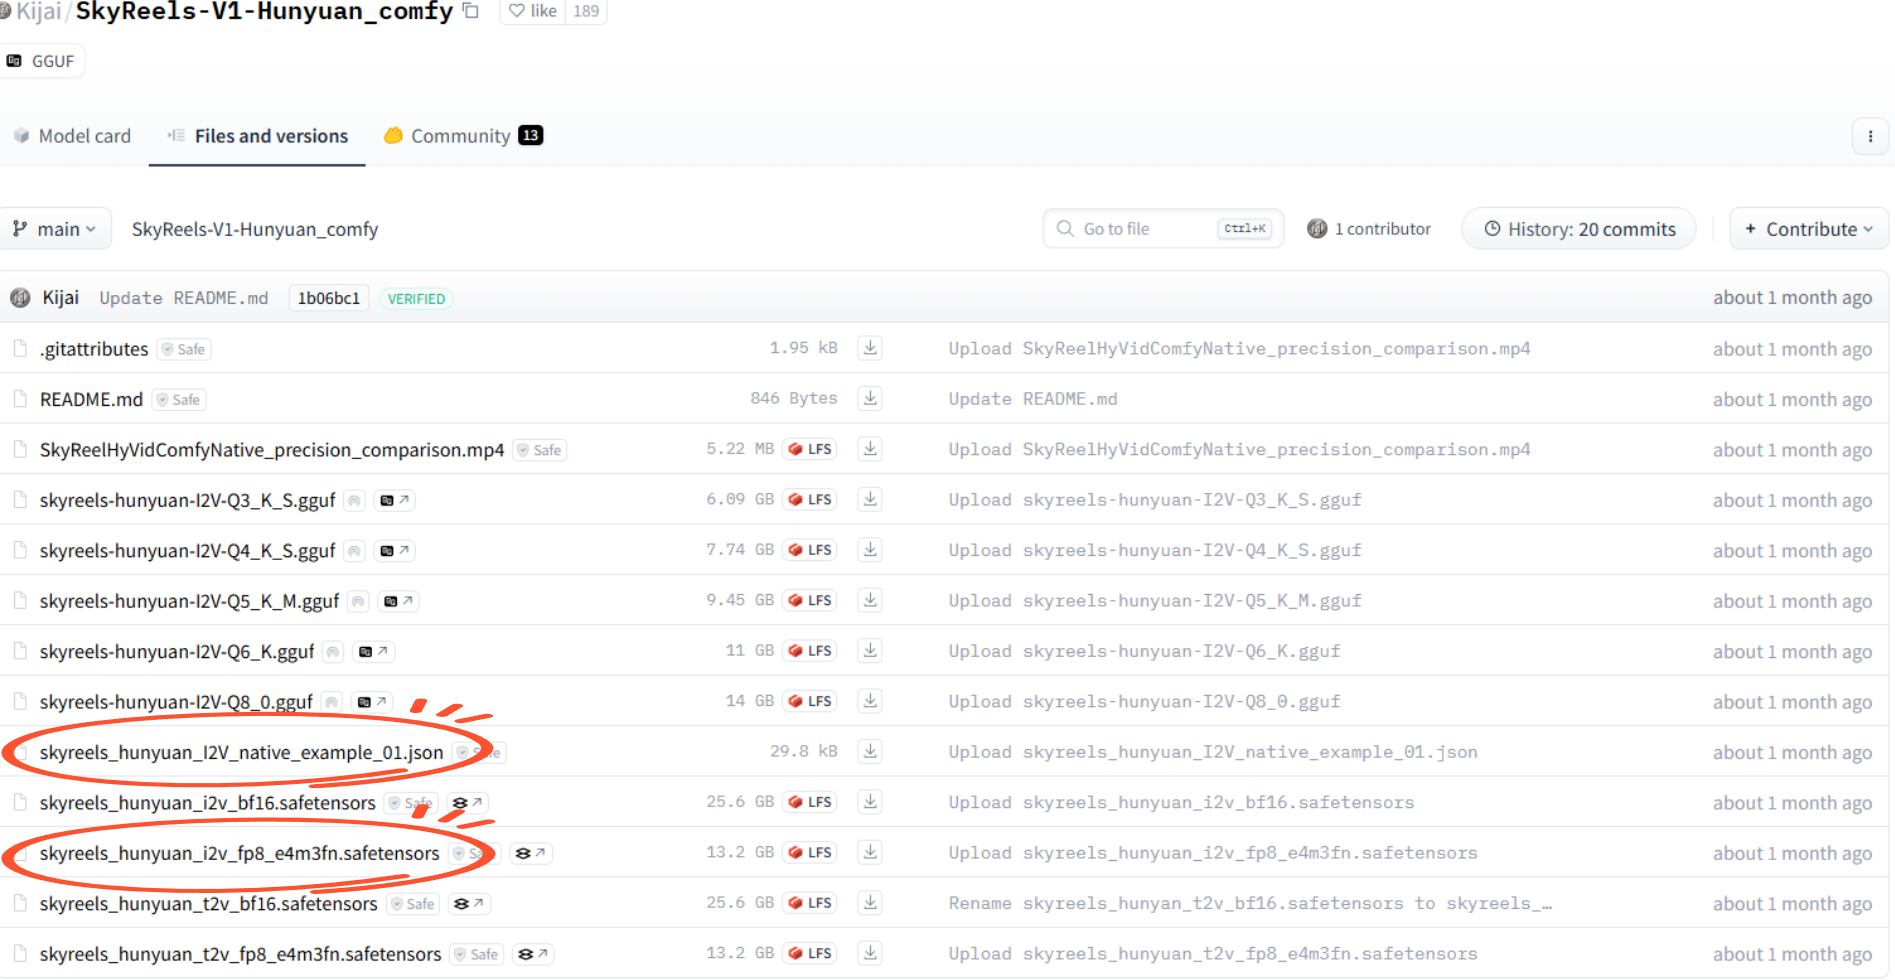Click the LFS badge on the mp4 row
The image size is (1895, 980).
point(810,449)
